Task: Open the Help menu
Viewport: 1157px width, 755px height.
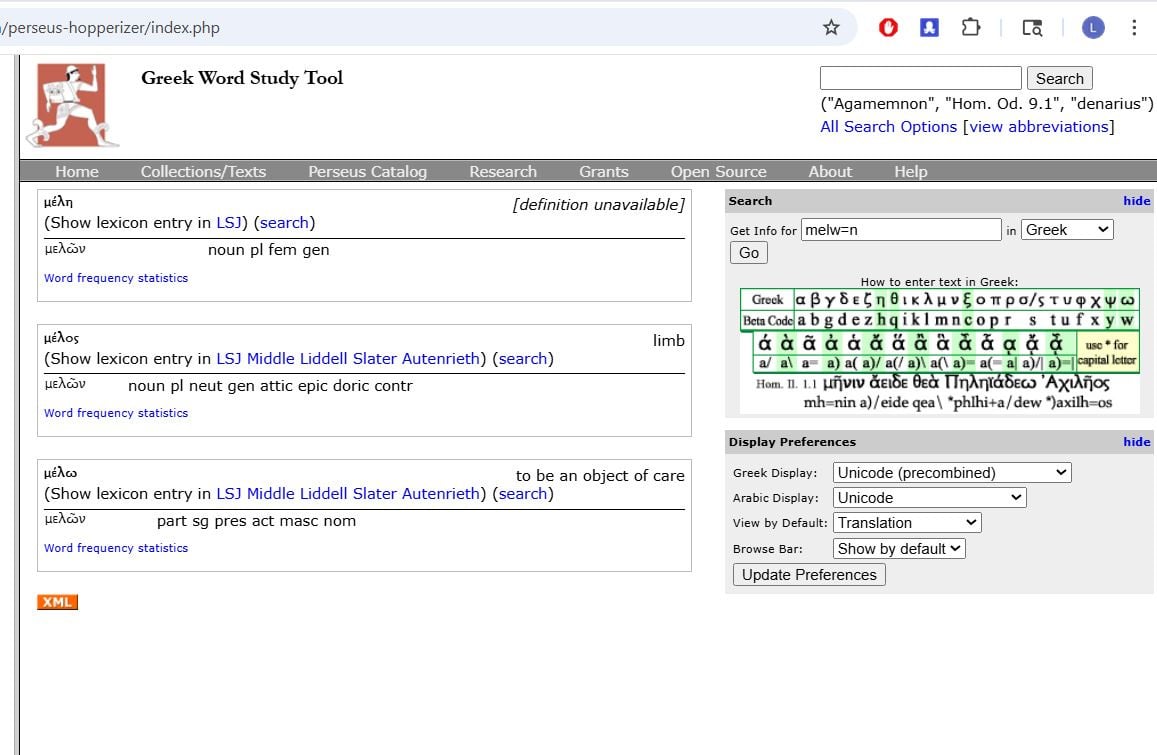Action: point(911,171)
